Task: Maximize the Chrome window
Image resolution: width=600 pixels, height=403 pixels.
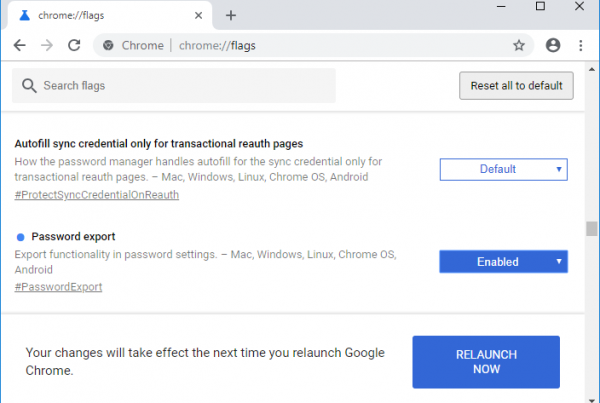Action: point(540,6)
